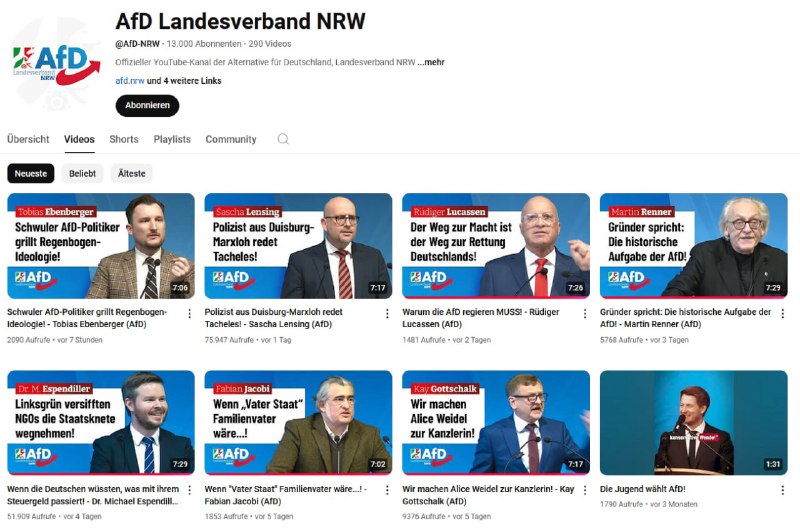Open more options for Kay Gottschalk video

585,490
